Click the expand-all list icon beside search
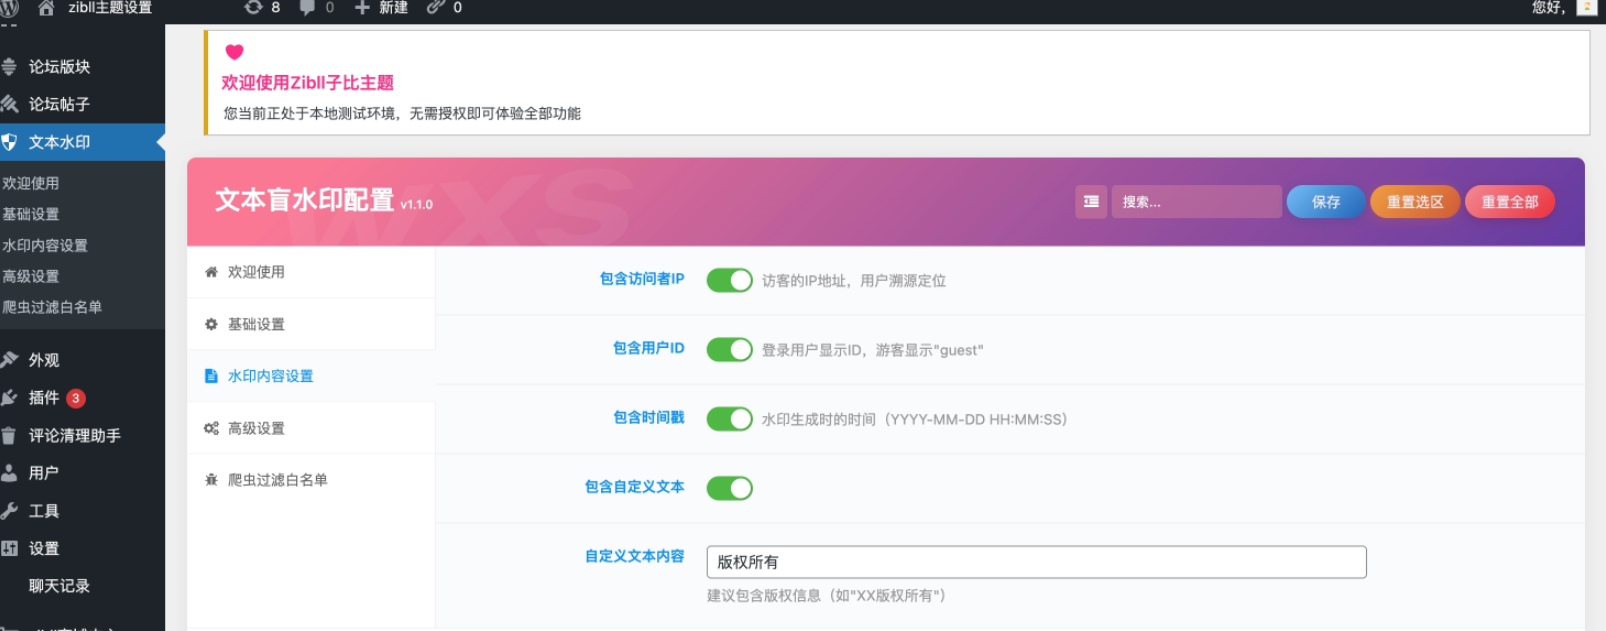Screen dimensions: 1606x631 pos(1091,202)
